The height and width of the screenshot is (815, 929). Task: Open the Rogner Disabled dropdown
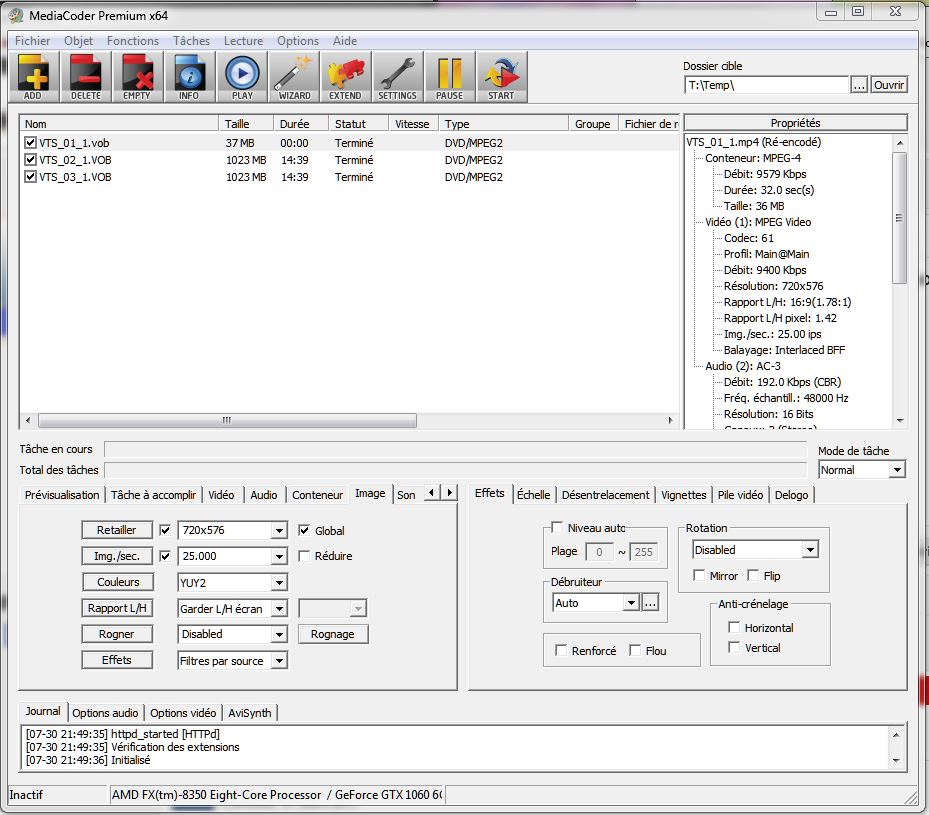tap(279, 634)
